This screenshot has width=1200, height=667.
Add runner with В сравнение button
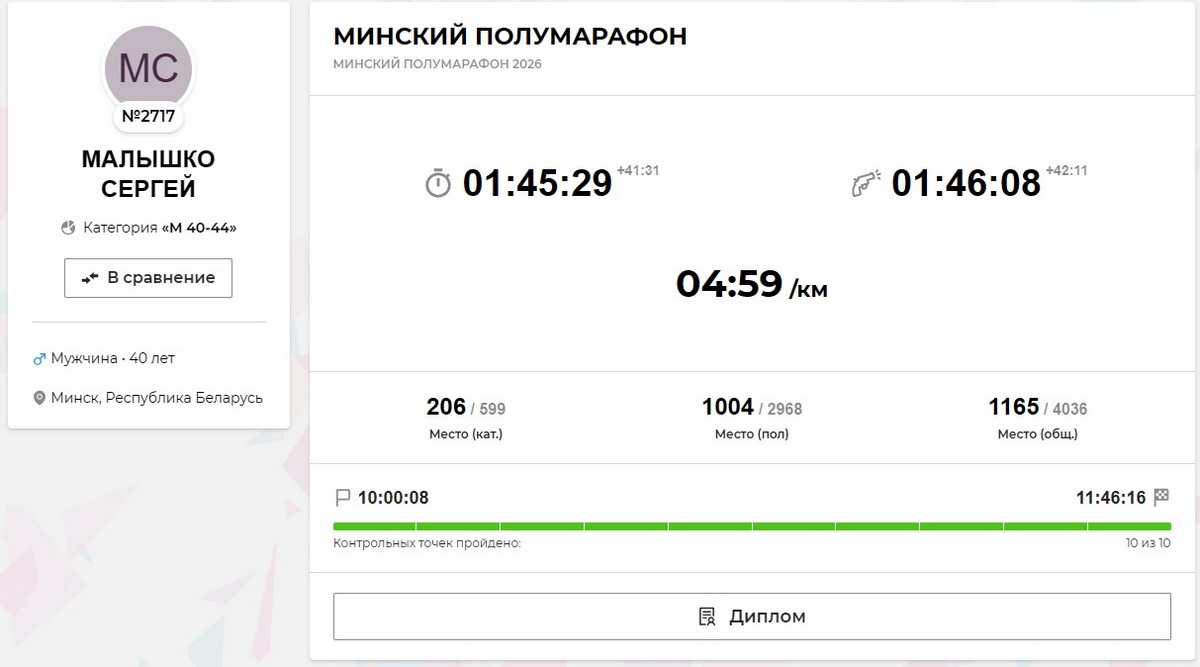tap(148, 278)
